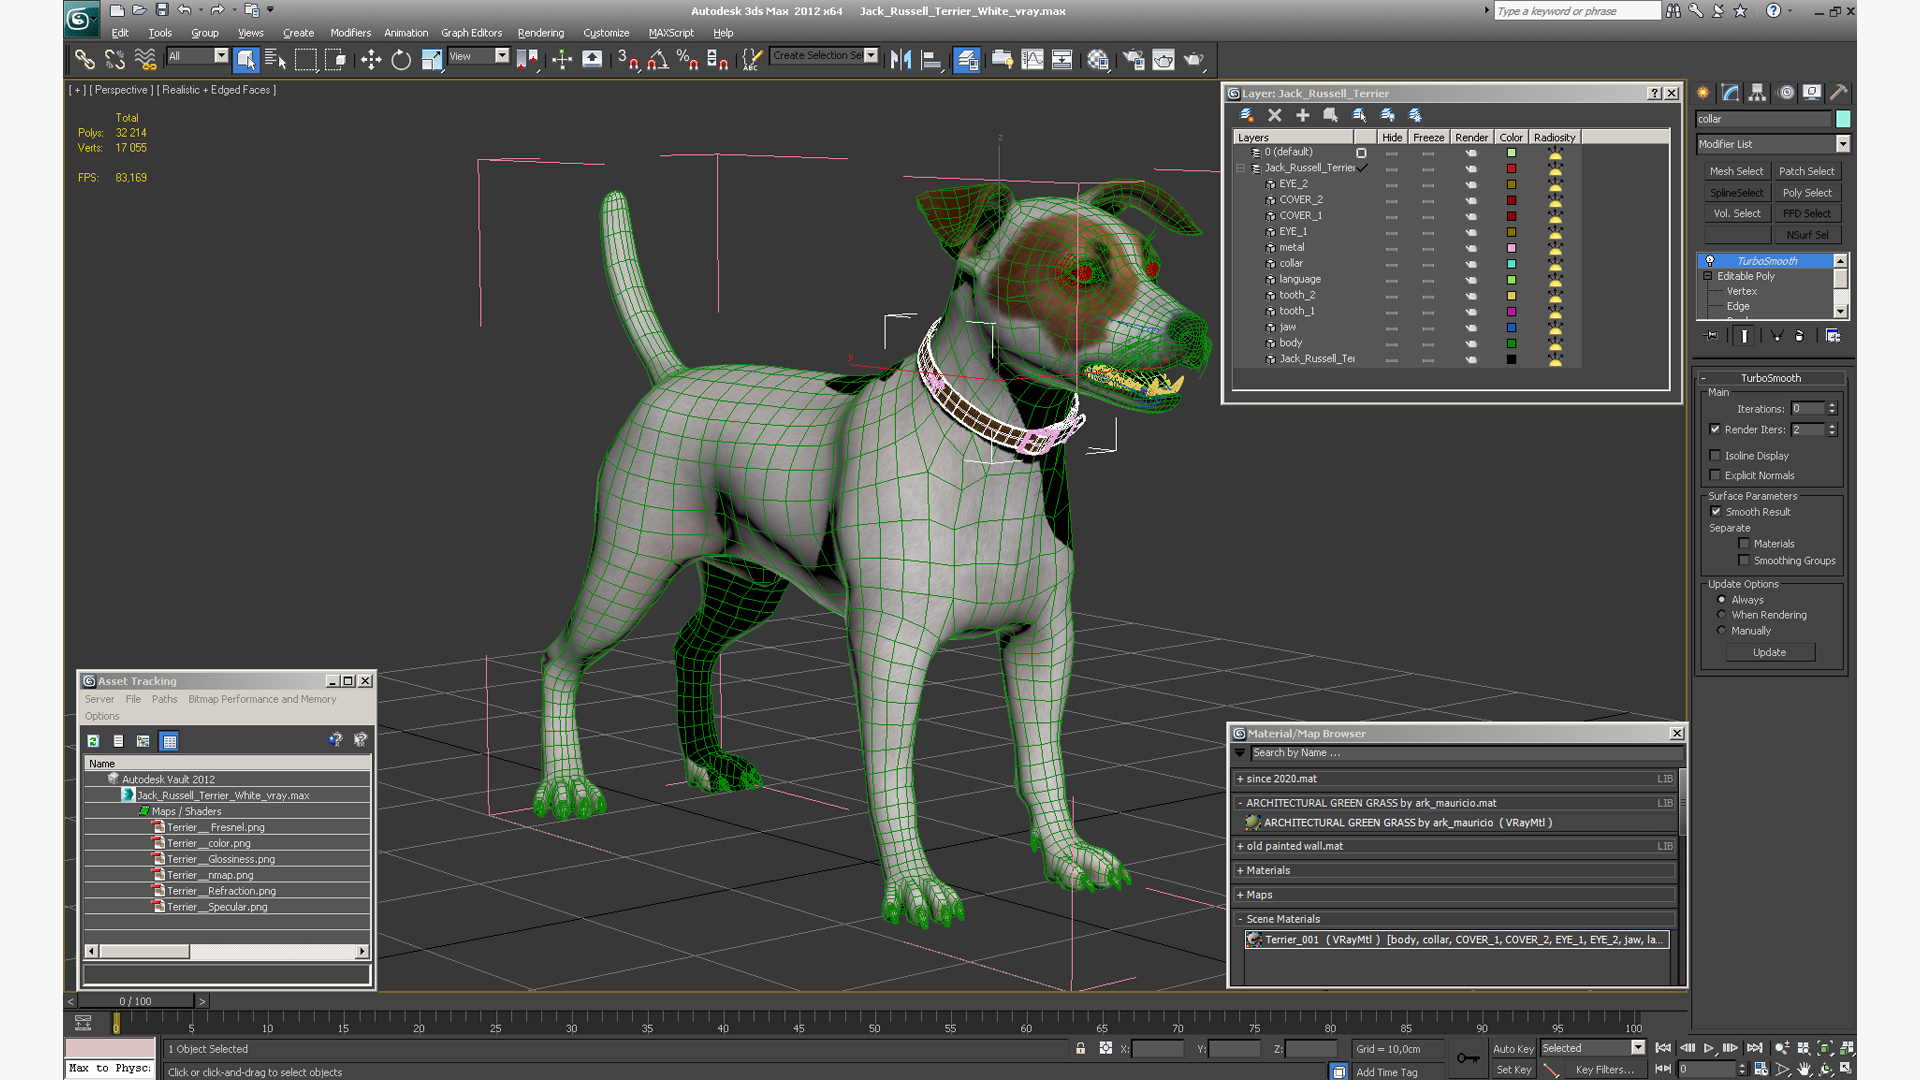Click the Update button in TurboSmooth
This screenshot has width=1920, height=1080.
click(1769, 652)
